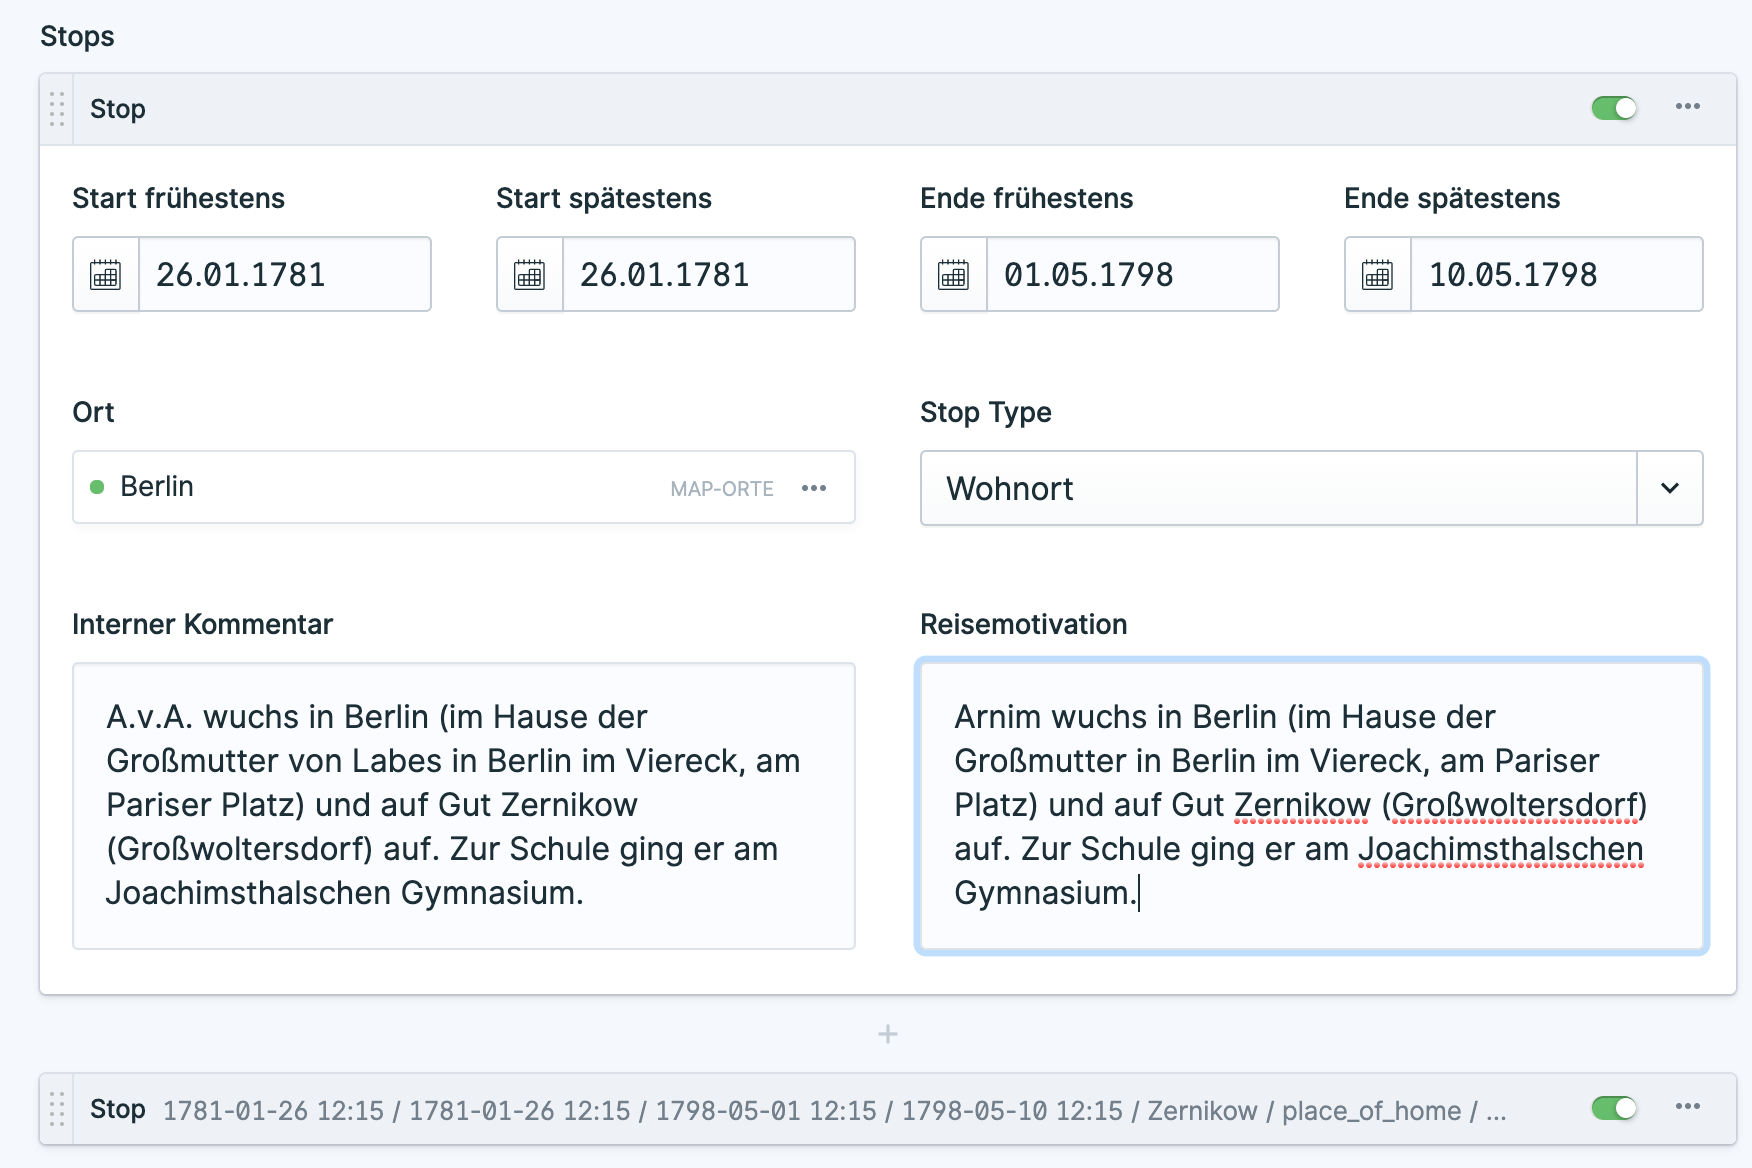Open the ellipsis menu next to Berlin

pyautogui.click(x=815, y=488)
